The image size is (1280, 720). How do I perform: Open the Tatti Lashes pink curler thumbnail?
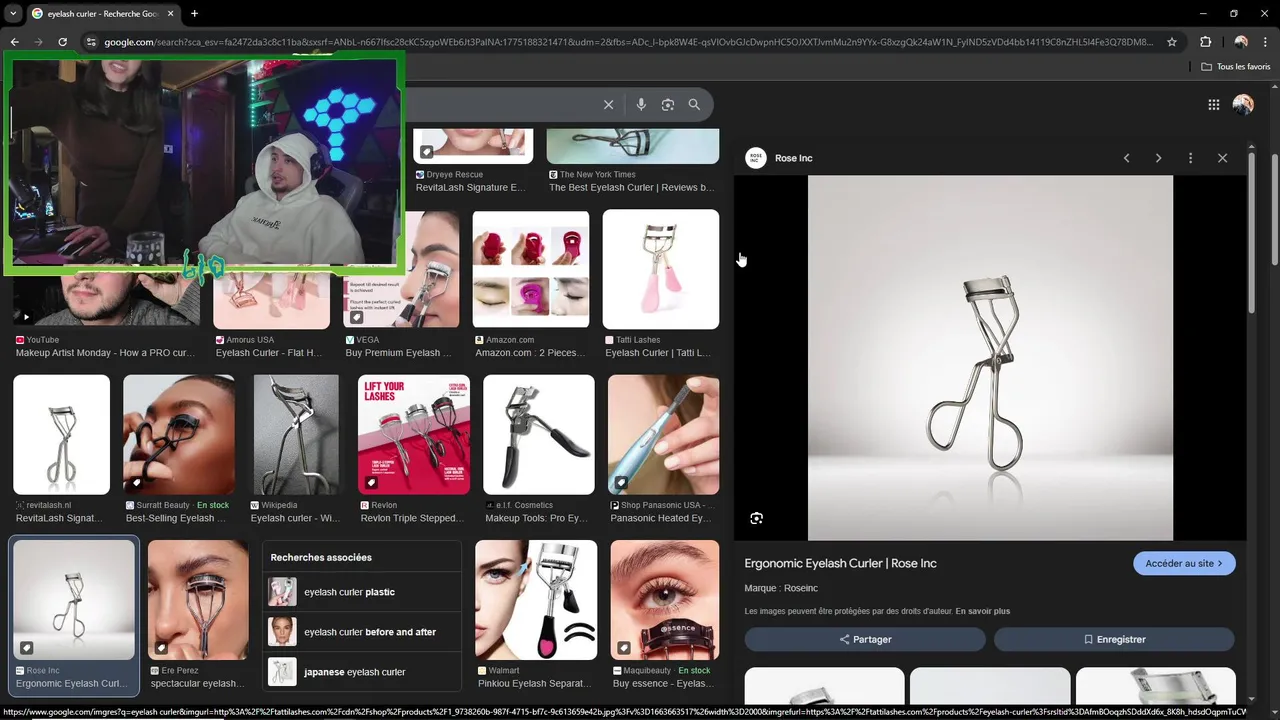coord(660,269)
